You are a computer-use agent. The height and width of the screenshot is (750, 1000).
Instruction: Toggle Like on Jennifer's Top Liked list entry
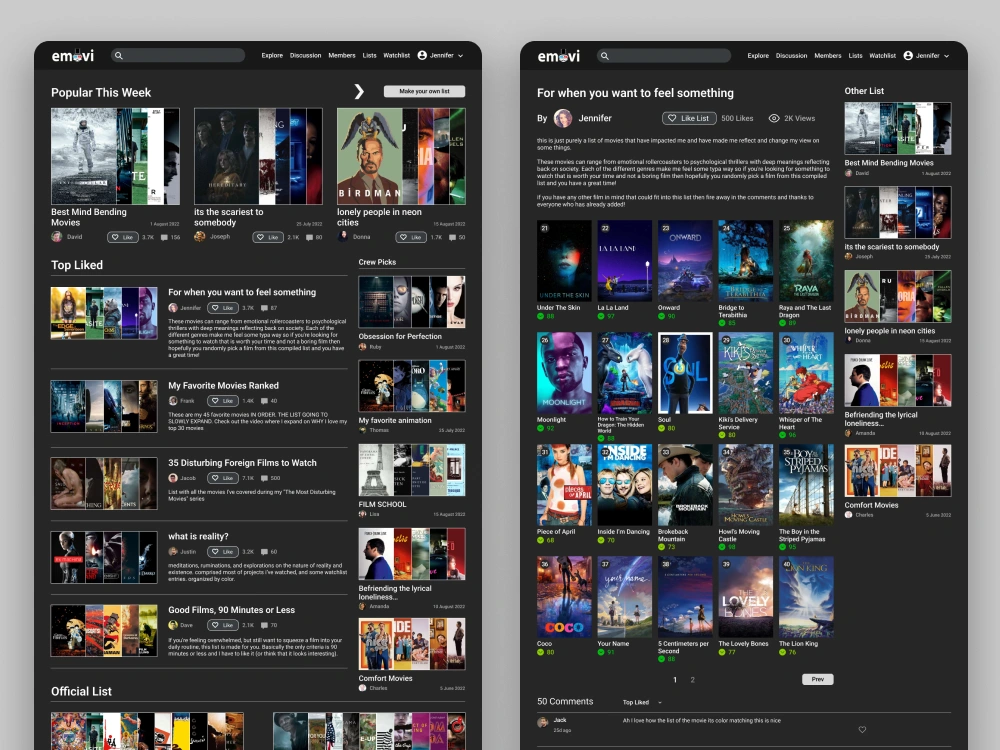pos(223,308)
